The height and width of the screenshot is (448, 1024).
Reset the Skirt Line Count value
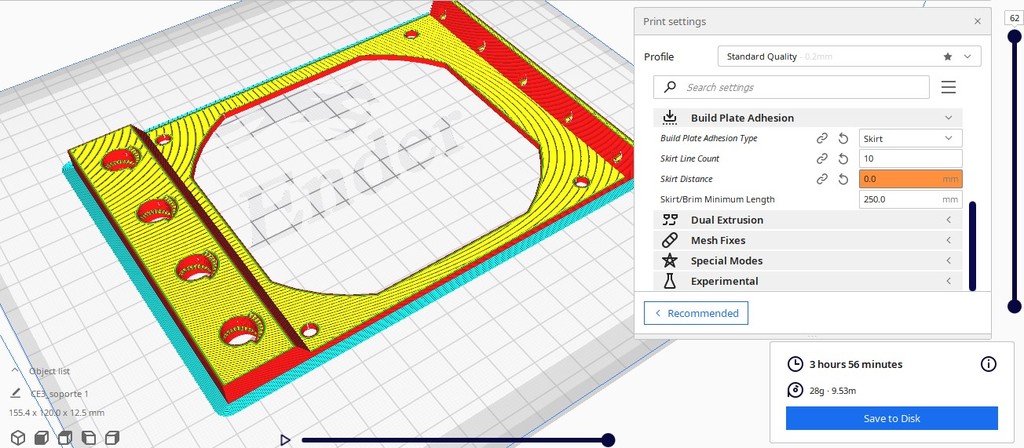coord(843,159)
